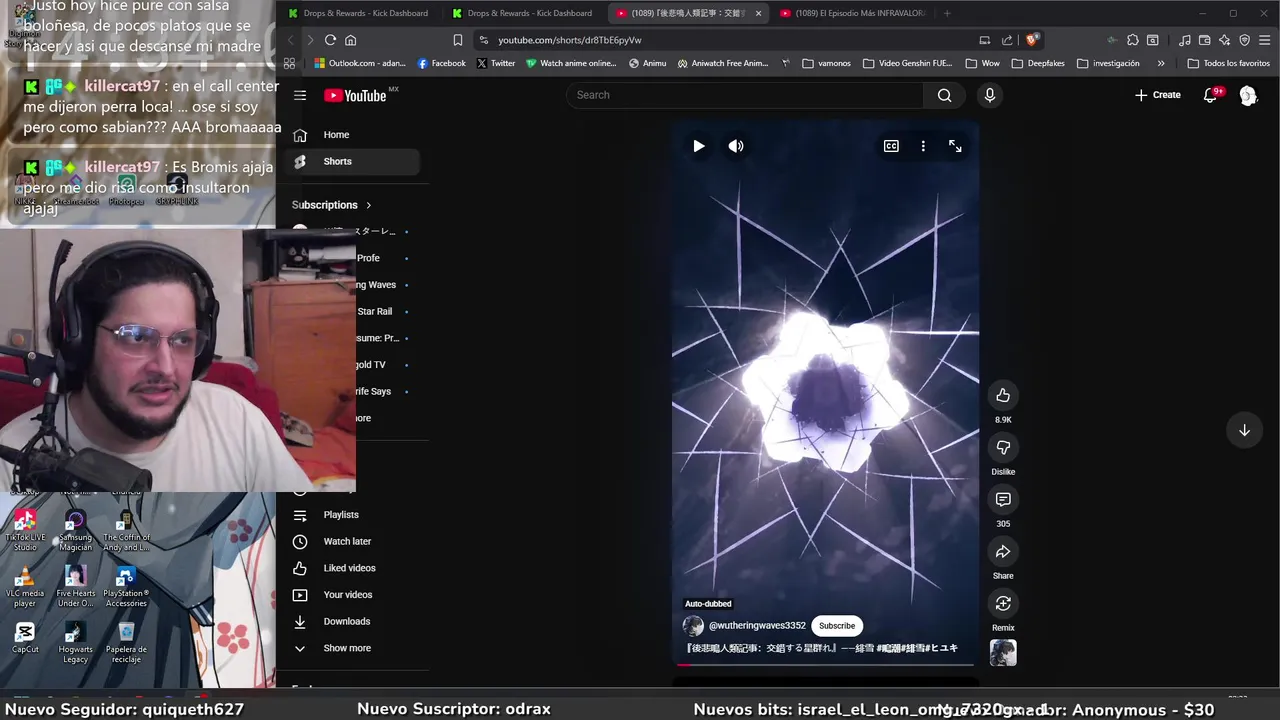1280x720 pixels.
Task: Share the current Short
Action: (x=1003, y=551)
